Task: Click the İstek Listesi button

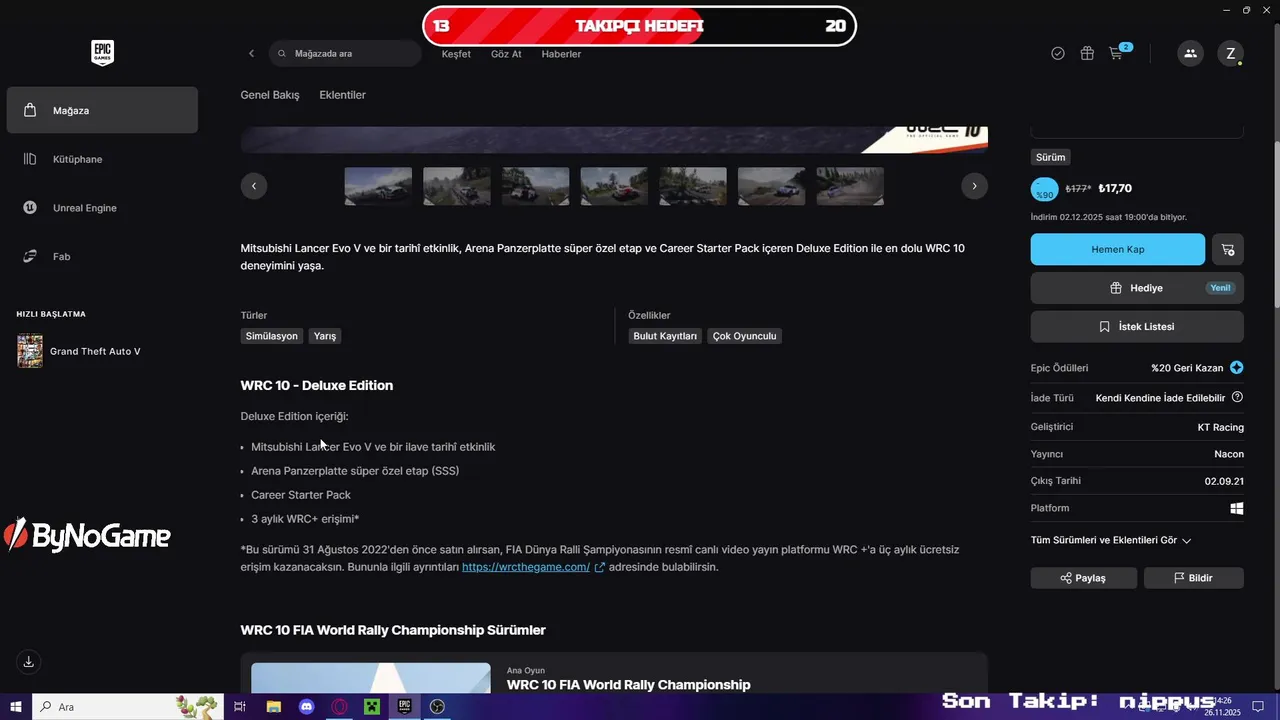Action: [1137, 327]
